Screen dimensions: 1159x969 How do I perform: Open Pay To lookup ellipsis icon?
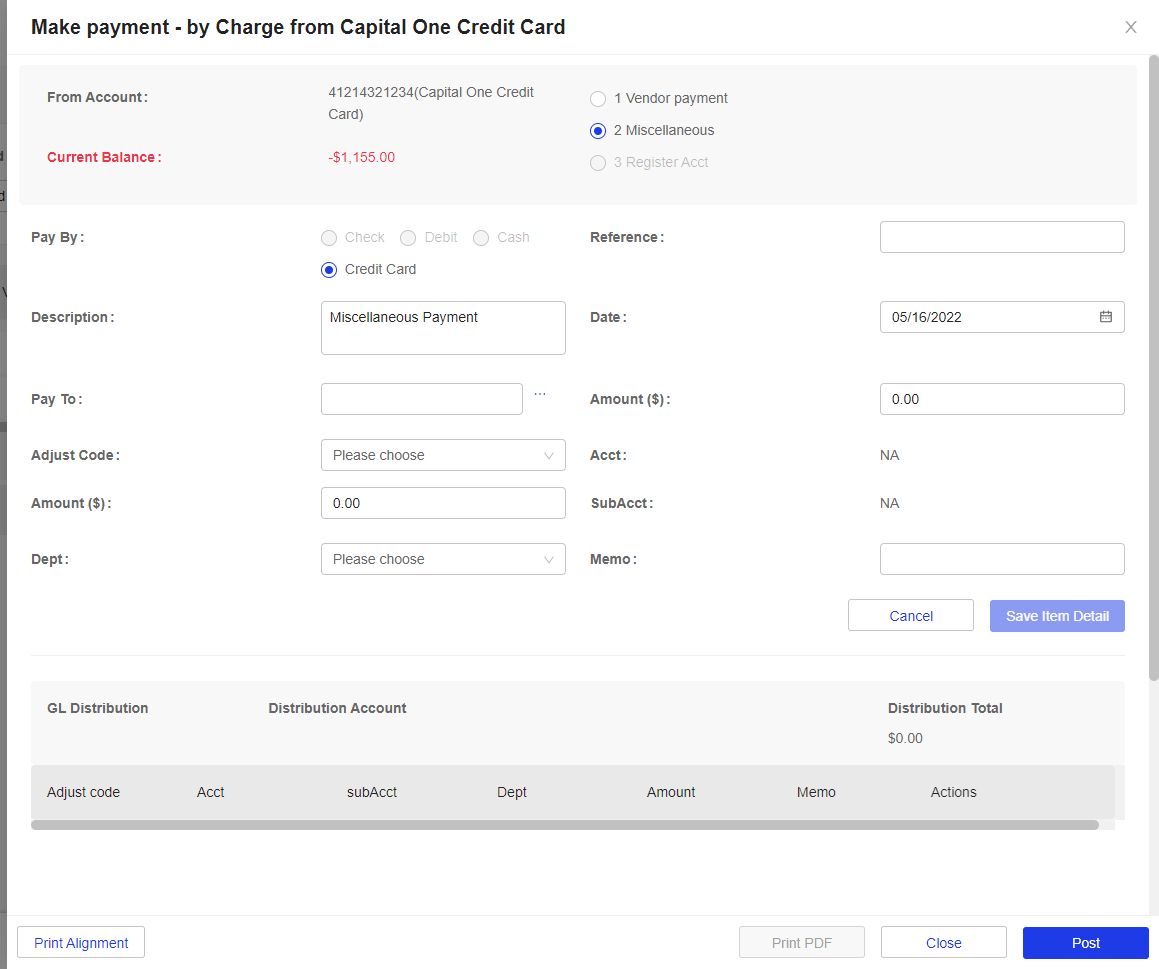coord(540,395)
